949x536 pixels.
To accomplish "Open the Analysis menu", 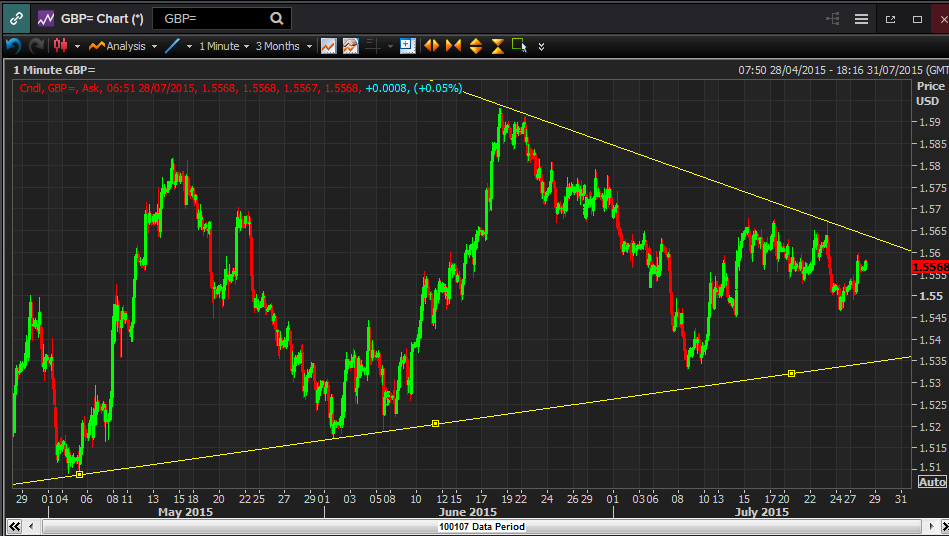I will 118,46.
